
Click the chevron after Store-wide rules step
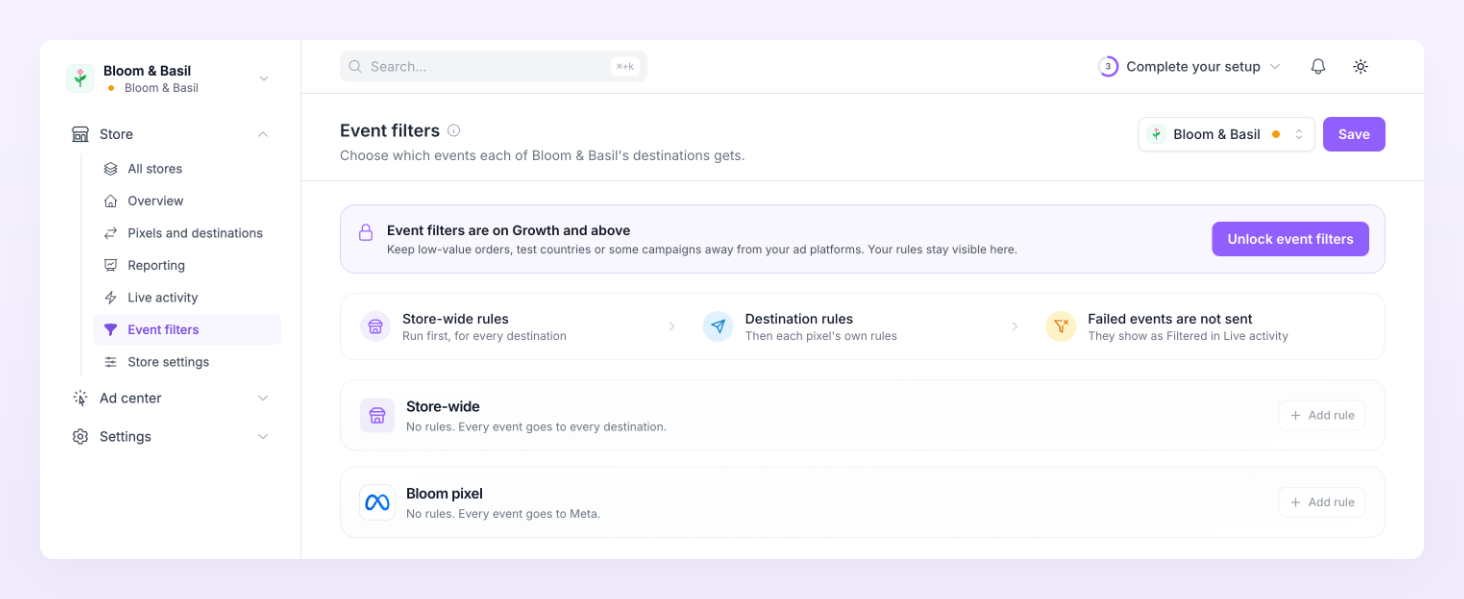pos(672,327)
